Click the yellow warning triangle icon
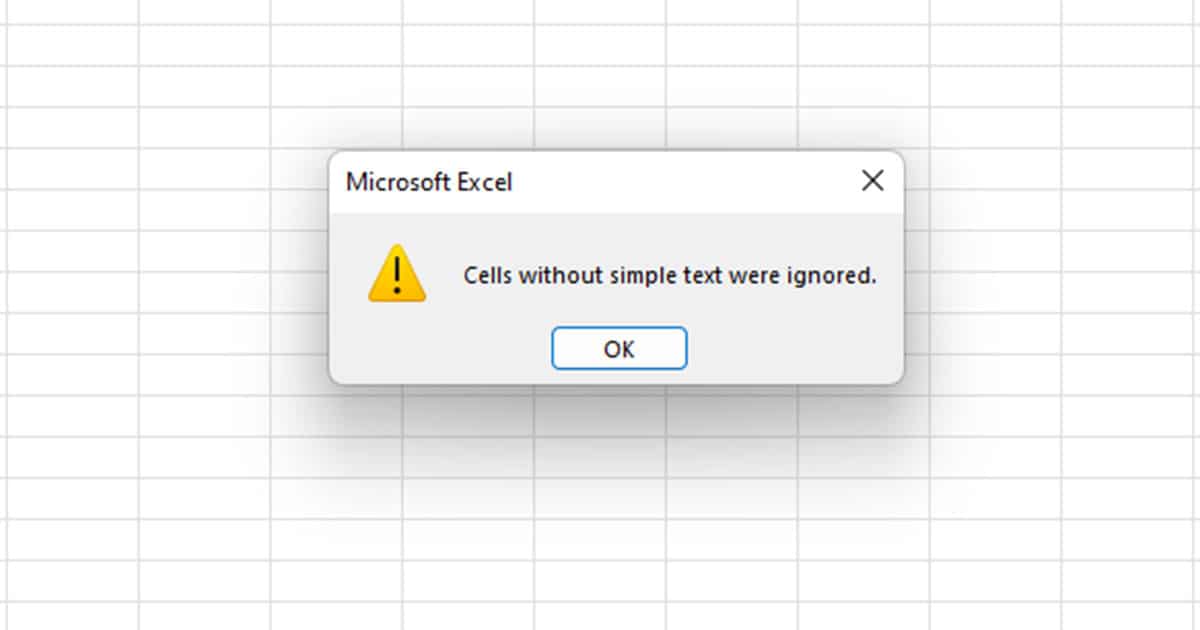The width and height of the screenshot is (1200, 630). [x=397, y=273]
